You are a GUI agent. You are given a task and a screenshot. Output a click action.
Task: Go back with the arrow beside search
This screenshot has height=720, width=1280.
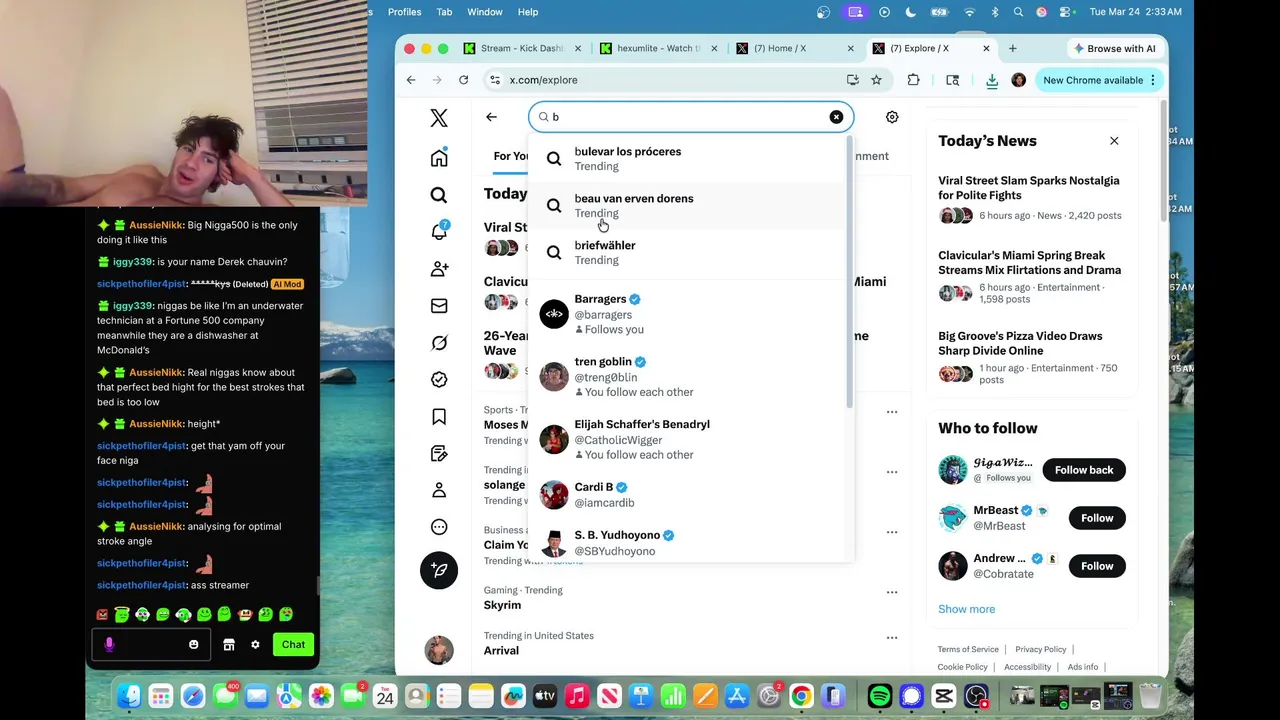[491, 117]
